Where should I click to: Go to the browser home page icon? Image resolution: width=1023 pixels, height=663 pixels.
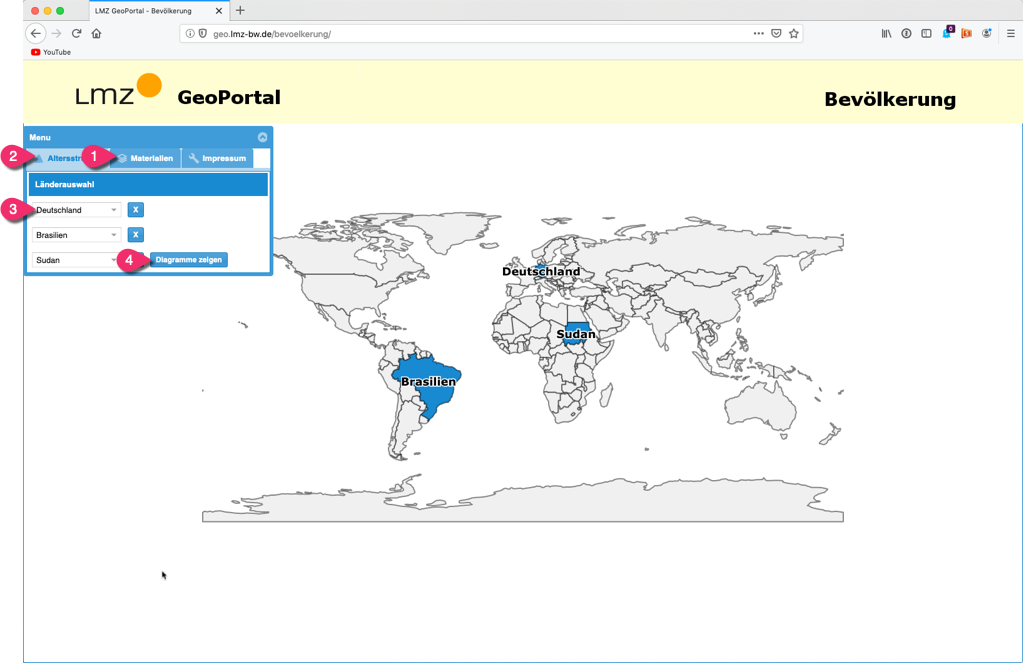[x=96, y=34]
